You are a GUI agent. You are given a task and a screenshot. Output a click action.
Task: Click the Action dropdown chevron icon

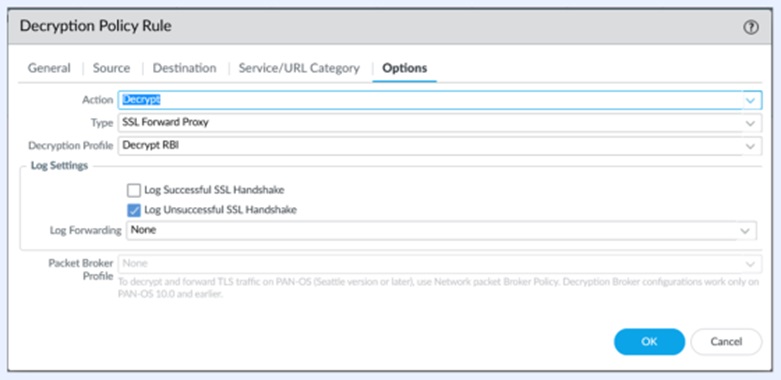click(x=750, y=101)
